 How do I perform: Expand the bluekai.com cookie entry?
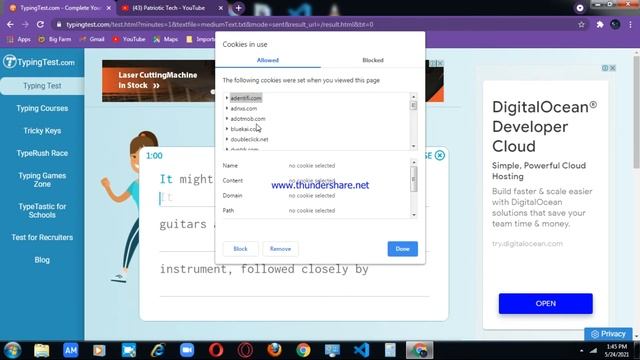click(x=227, y=129)
